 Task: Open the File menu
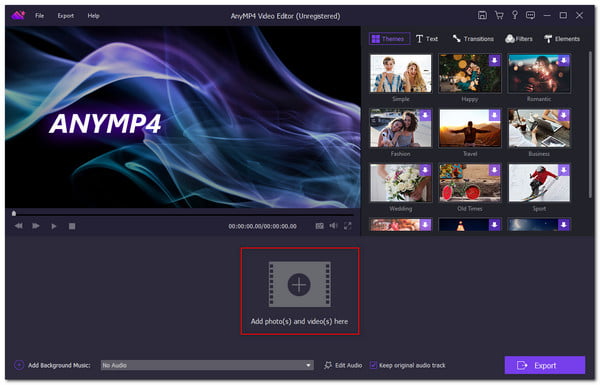39,16
